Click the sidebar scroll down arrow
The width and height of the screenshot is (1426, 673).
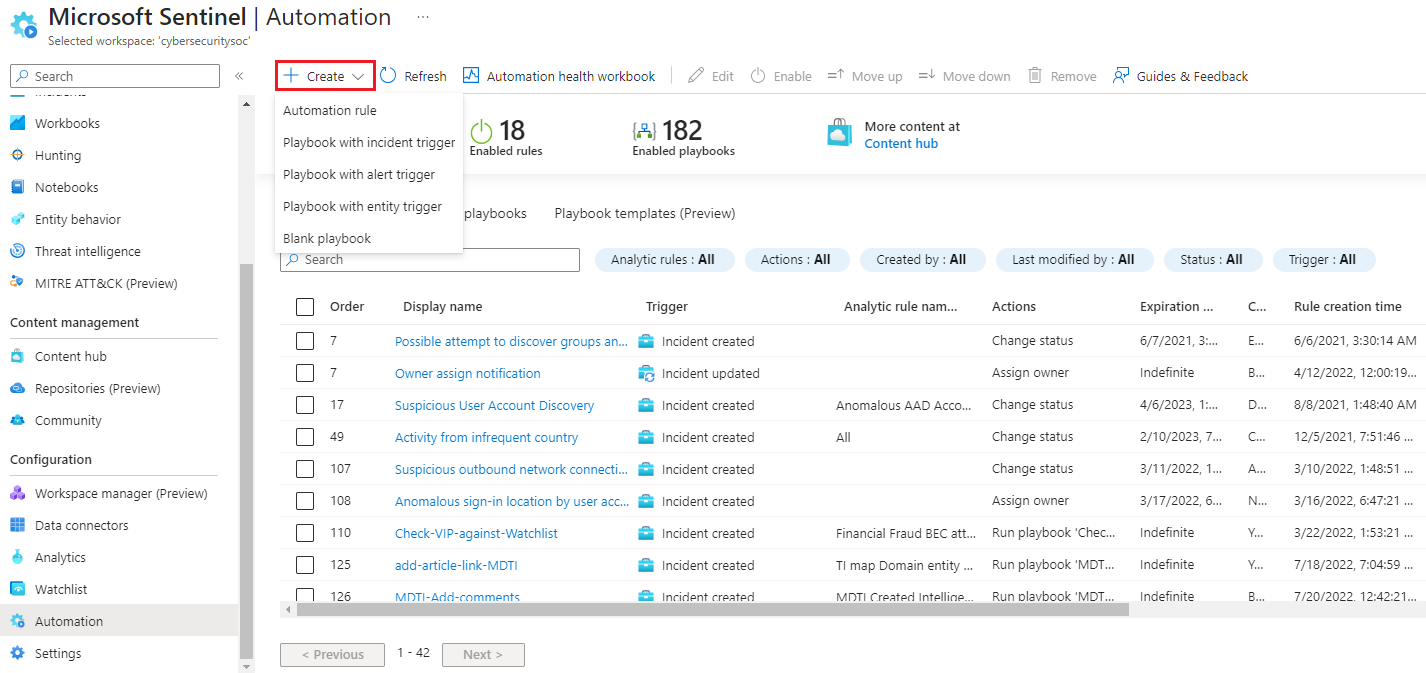246,665
